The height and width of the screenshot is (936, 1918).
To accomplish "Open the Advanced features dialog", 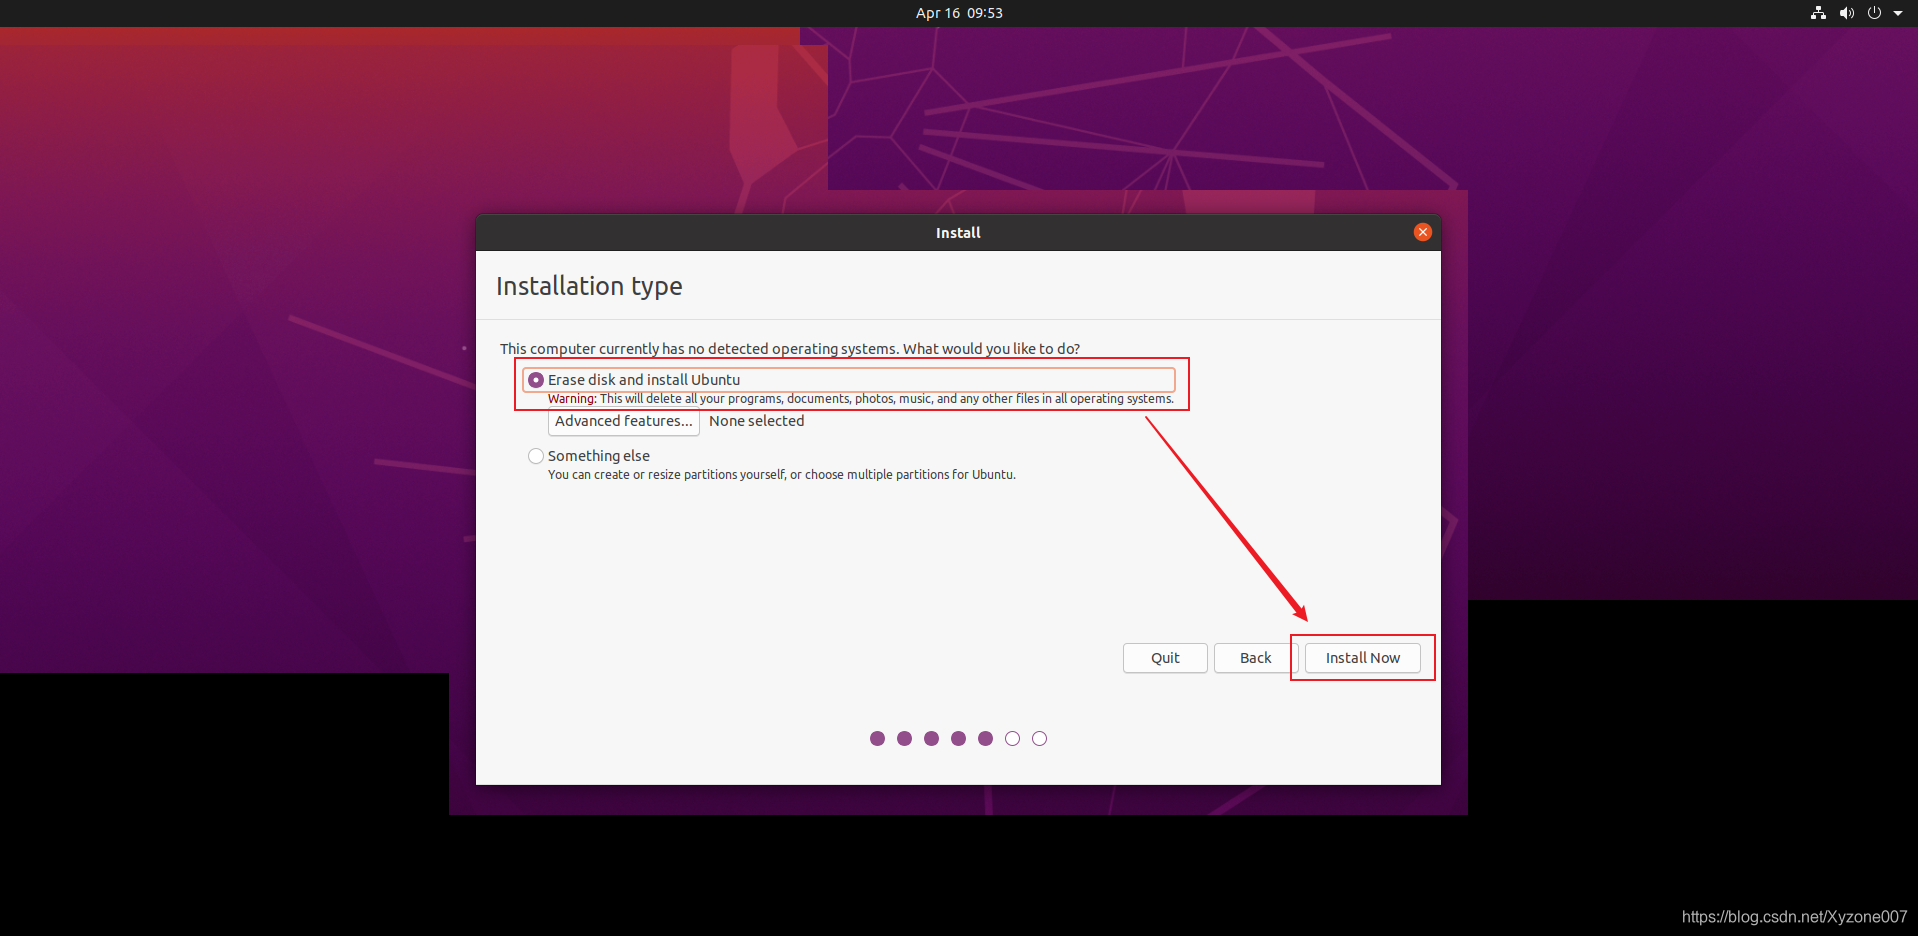I will (x=623, y=421).
